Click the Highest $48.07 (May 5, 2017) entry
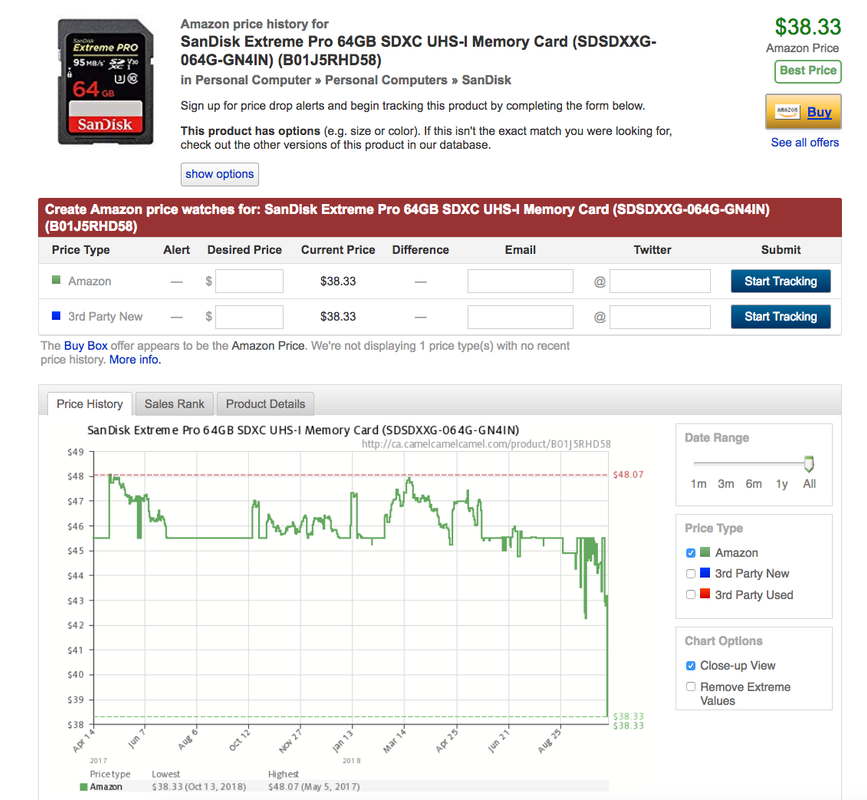The image size is (867, 800). [314, 786]
